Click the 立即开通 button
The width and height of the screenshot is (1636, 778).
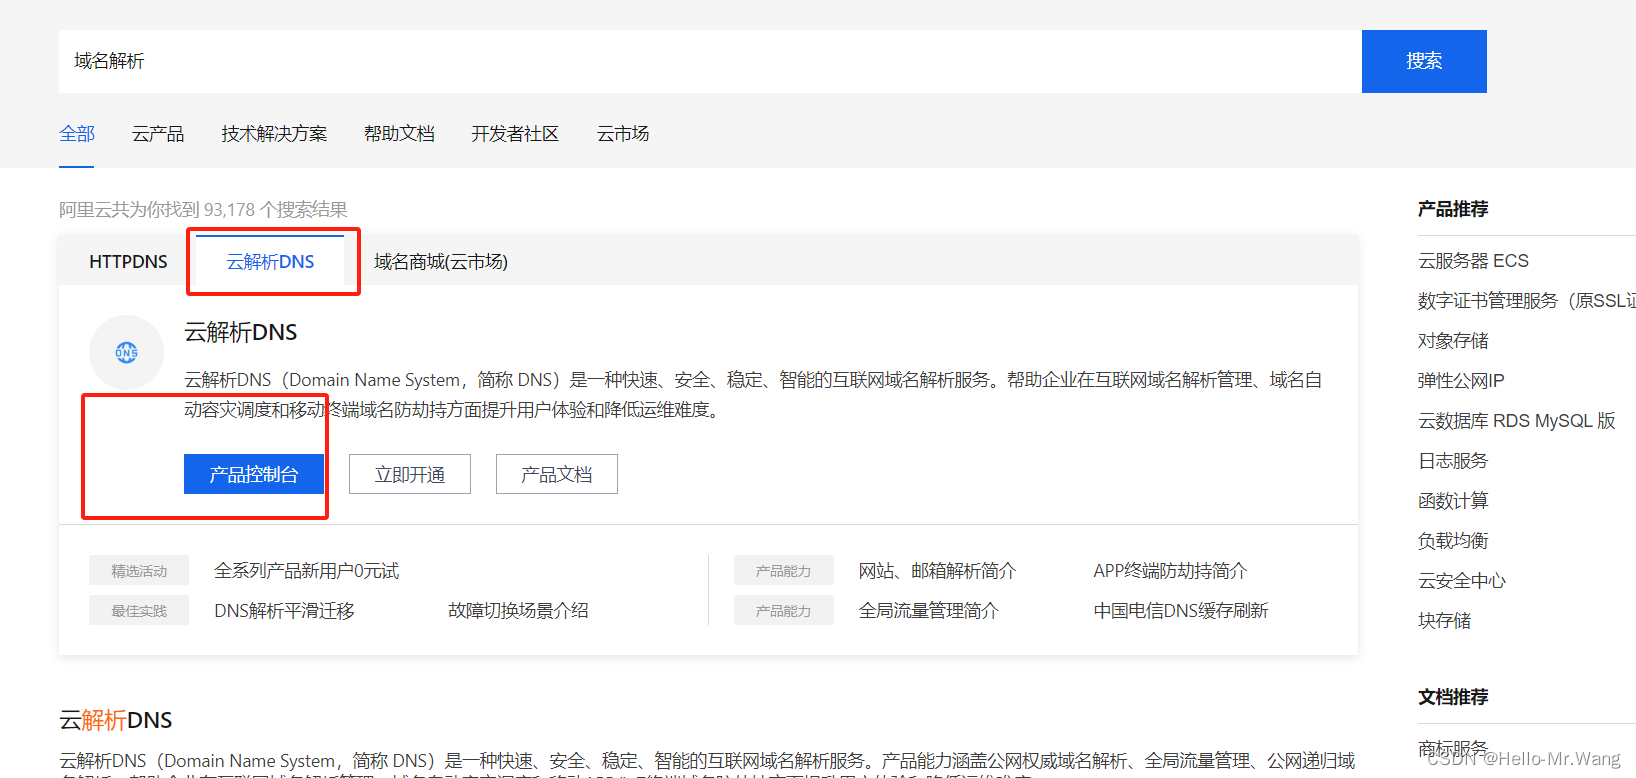click(410, 474)
